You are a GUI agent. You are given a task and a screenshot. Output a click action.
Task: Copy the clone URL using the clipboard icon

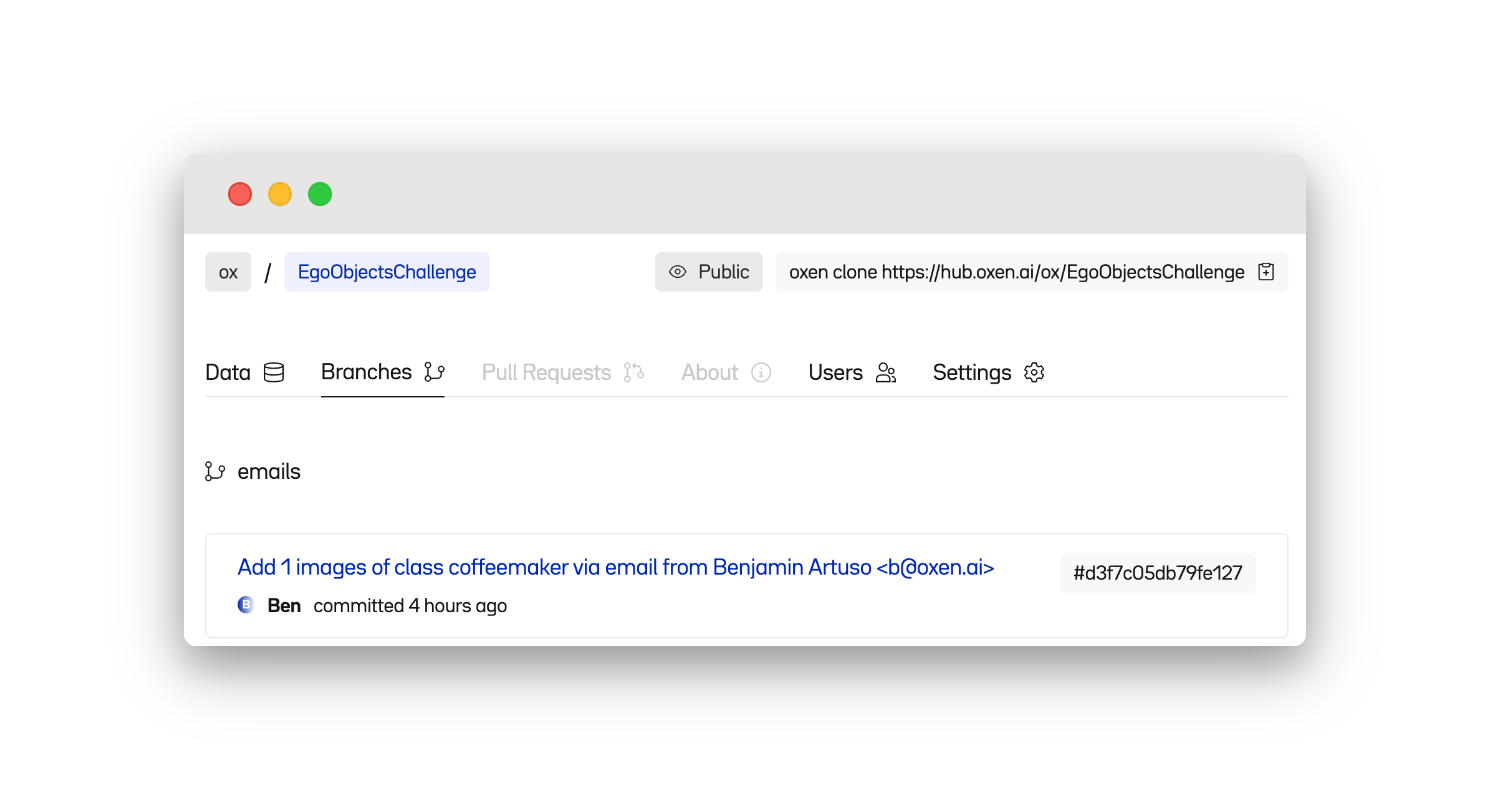(1265, 271)
